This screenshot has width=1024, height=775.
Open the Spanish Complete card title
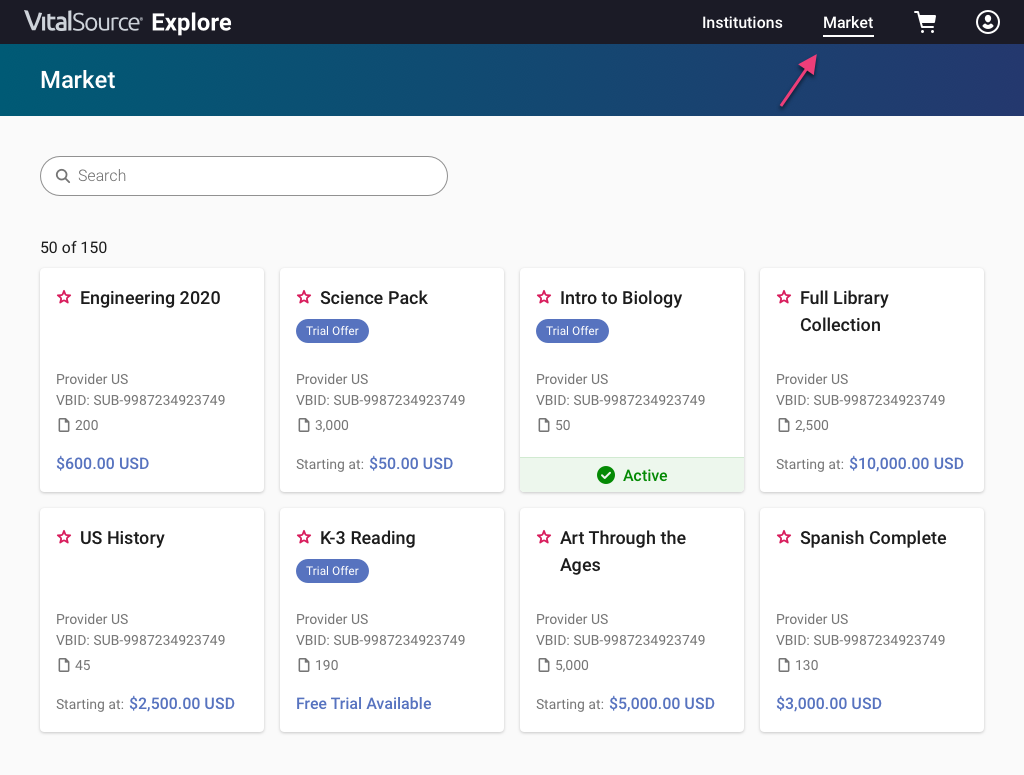click(872, 538)
